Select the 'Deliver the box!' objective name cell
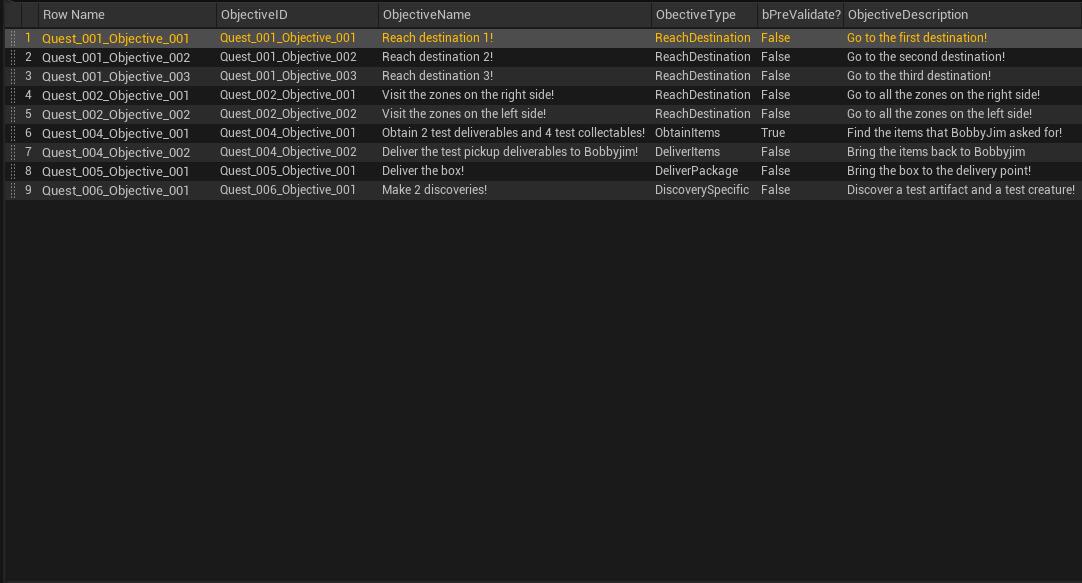The width and height of the screenshot is (1082, 583). 423,171
